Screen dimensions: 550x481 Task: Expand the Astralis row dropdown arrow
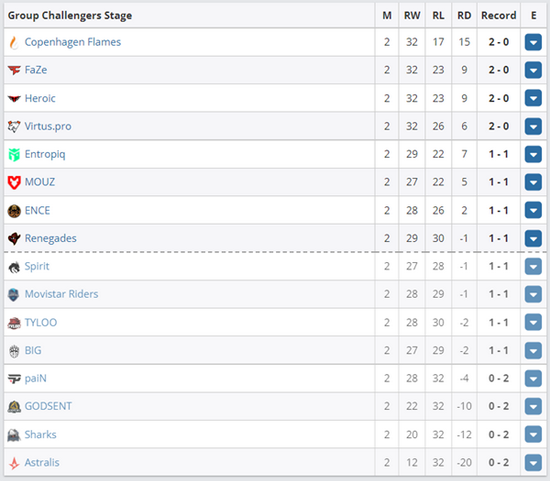(x=533, y=463)
